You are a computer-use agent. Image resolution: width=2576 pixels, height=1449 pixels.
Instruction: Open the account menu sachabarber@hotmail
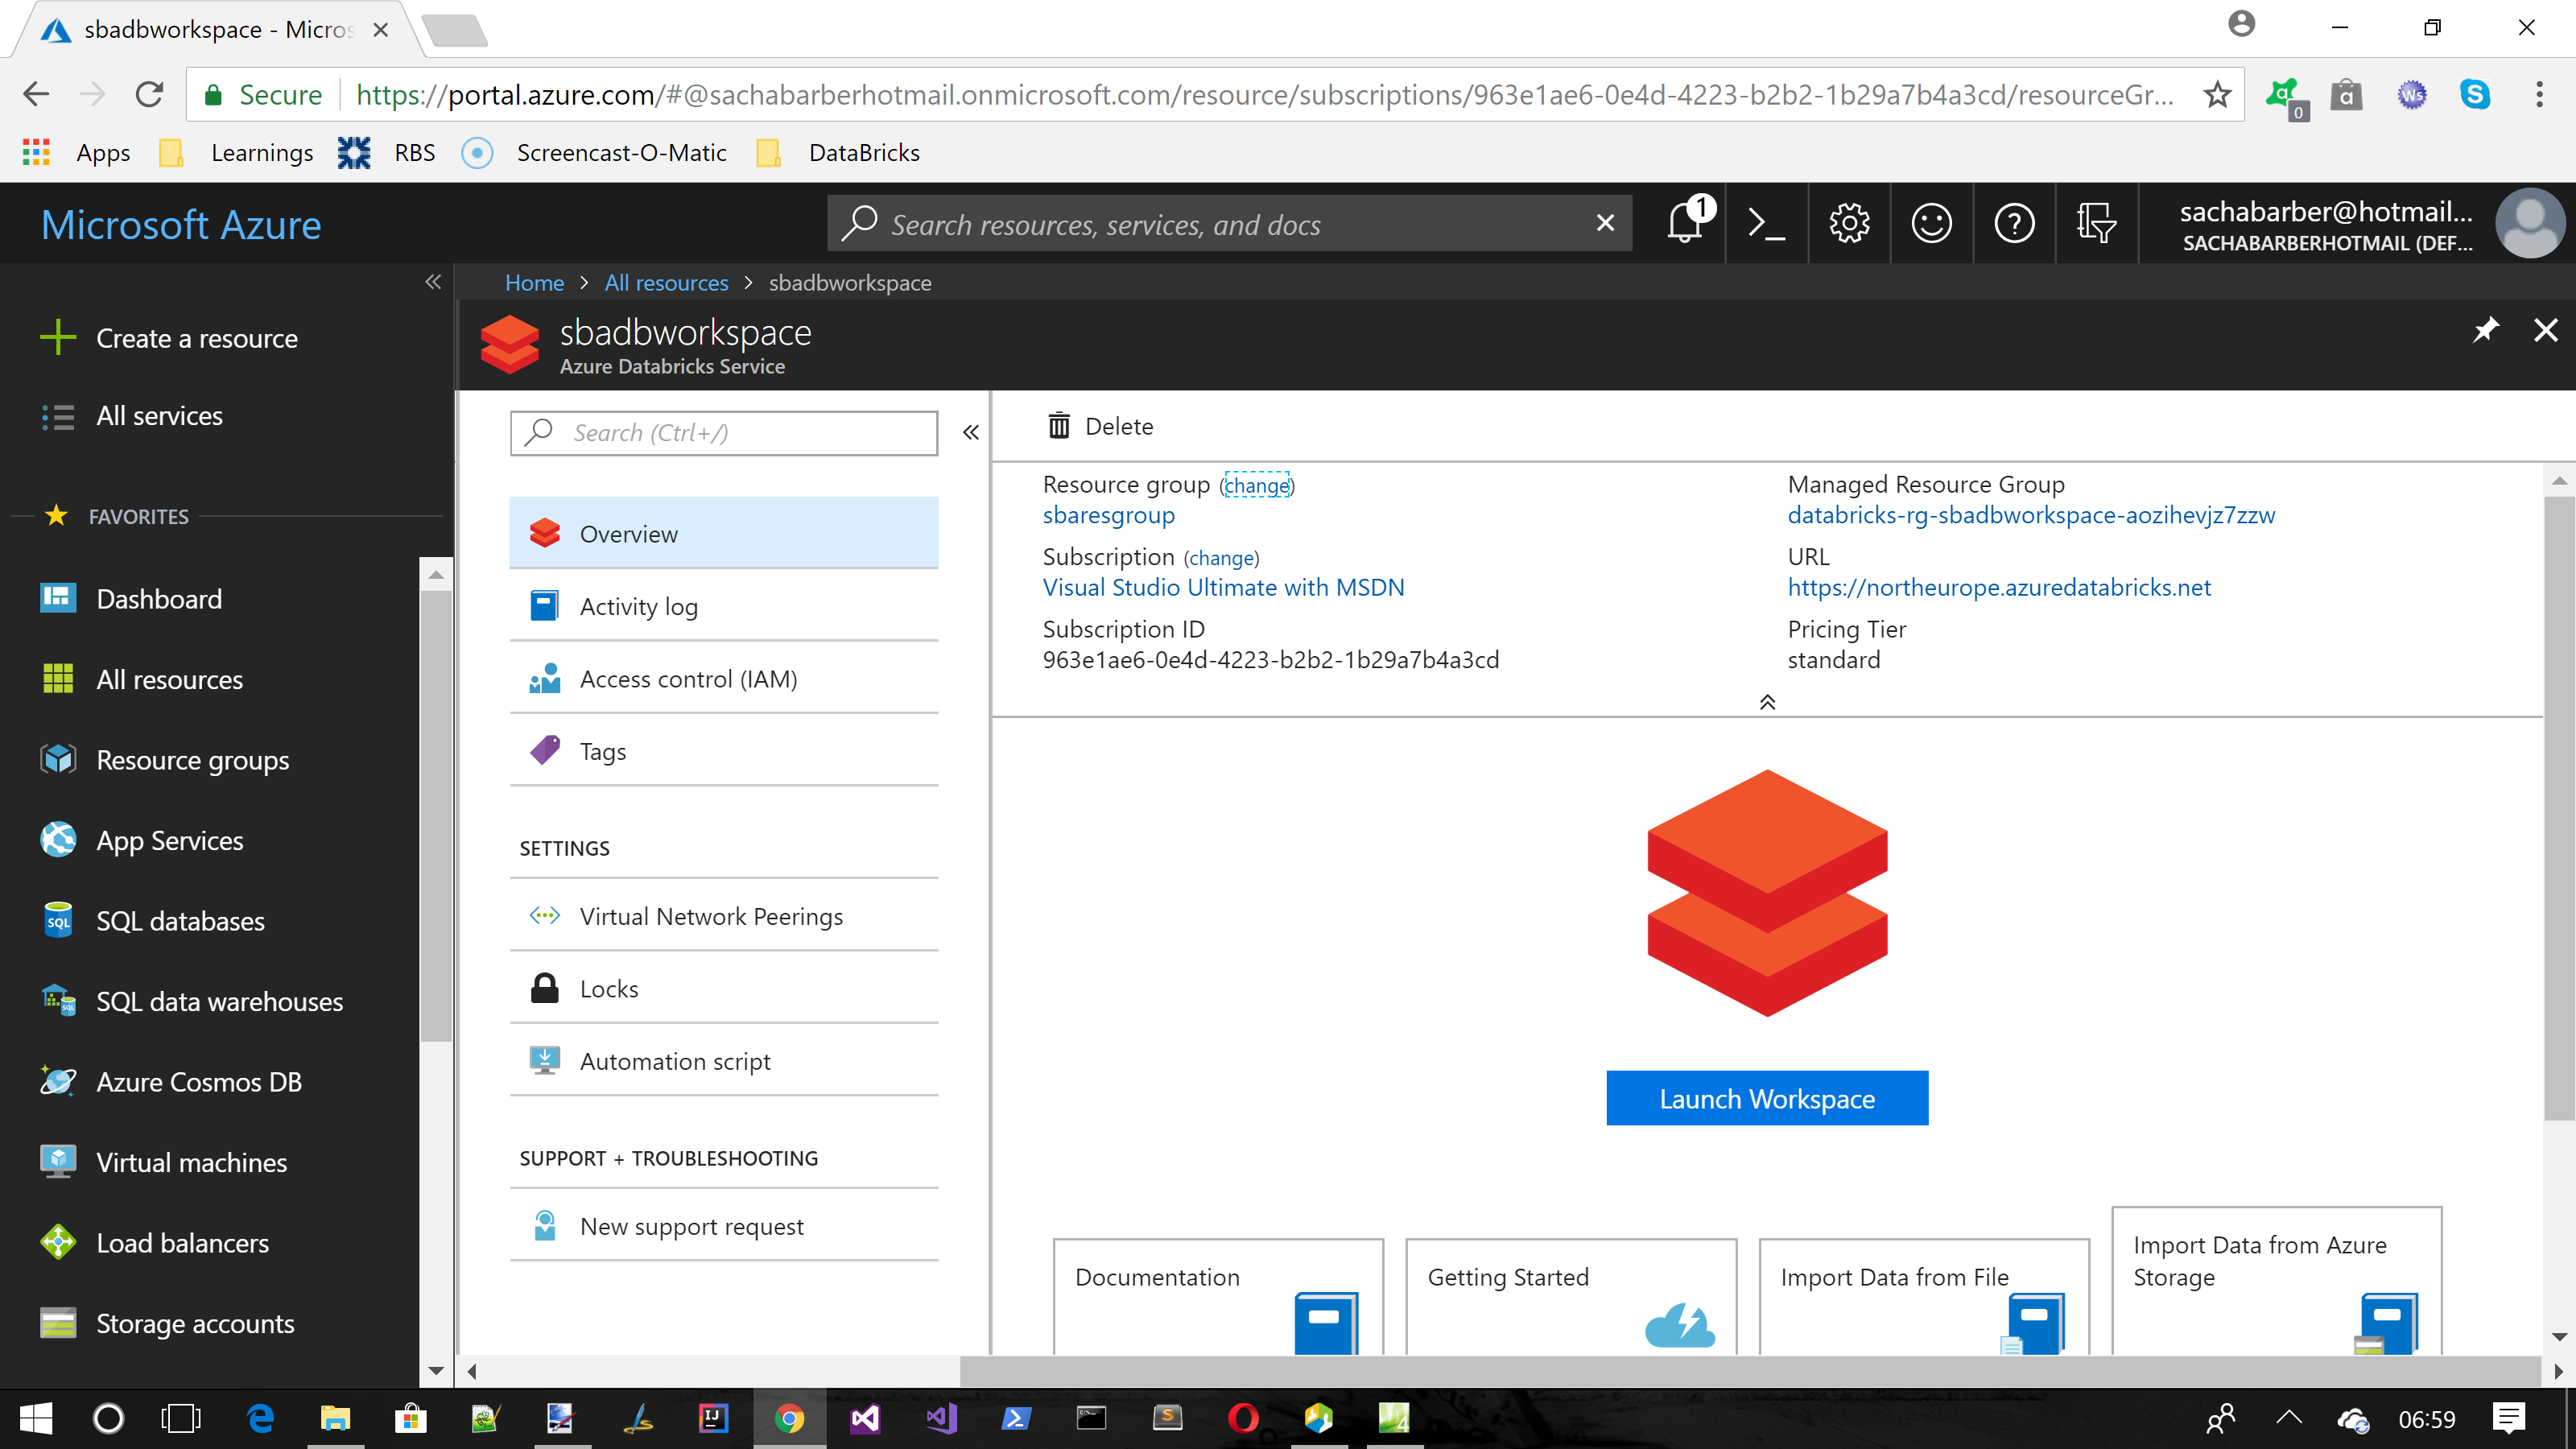click(2358, 224)
